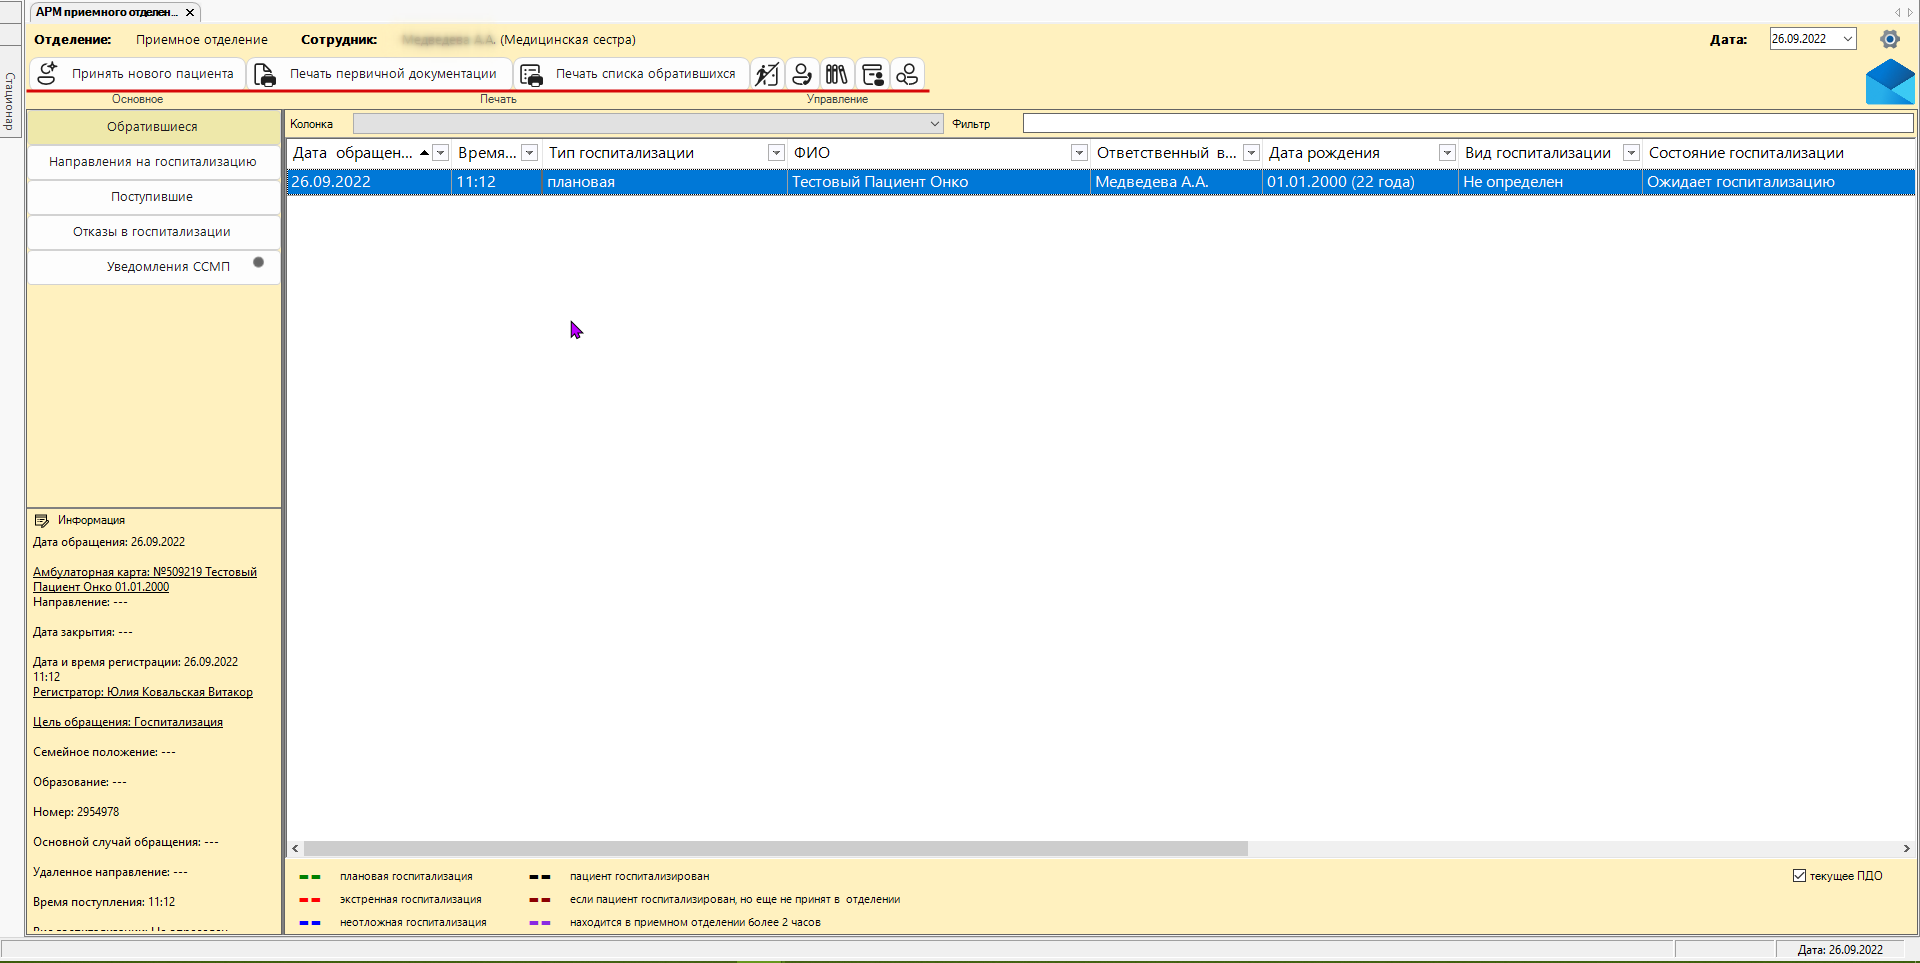
Task: Open Уведомления ССМП section
Action: tap(153, 267)
